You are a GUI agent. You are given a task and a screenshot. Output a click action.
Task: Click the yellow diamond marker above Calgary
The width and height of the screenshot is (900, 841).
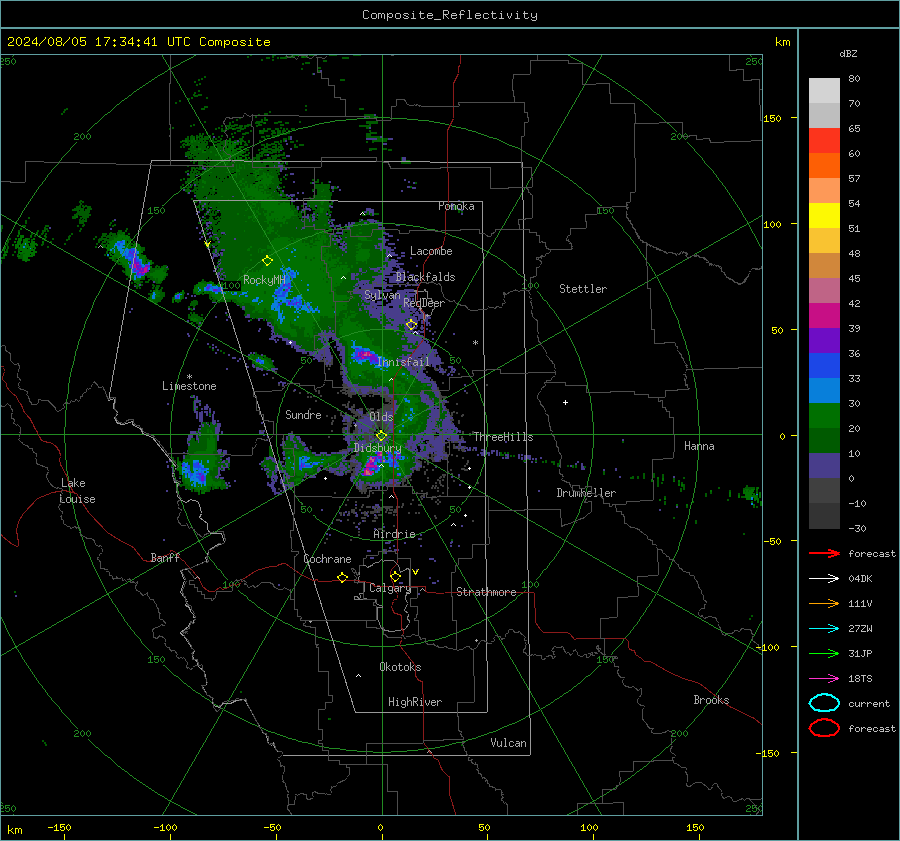pos(395,576)
